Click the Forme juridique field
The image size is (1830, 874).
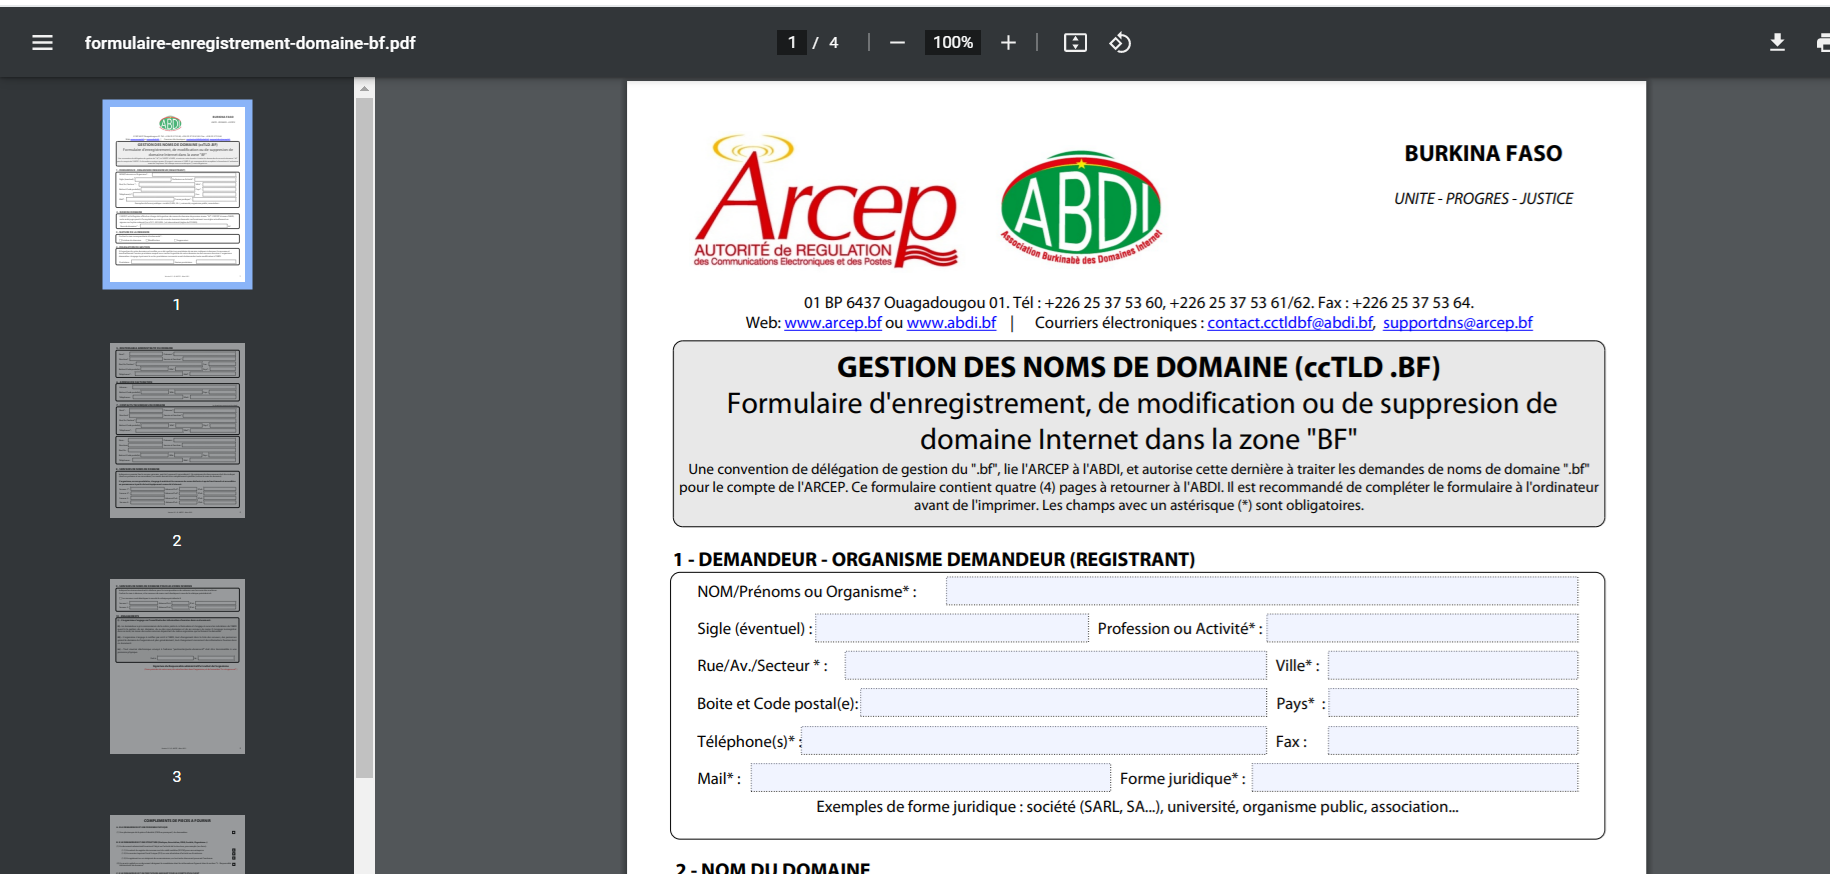coord(1415,778)
